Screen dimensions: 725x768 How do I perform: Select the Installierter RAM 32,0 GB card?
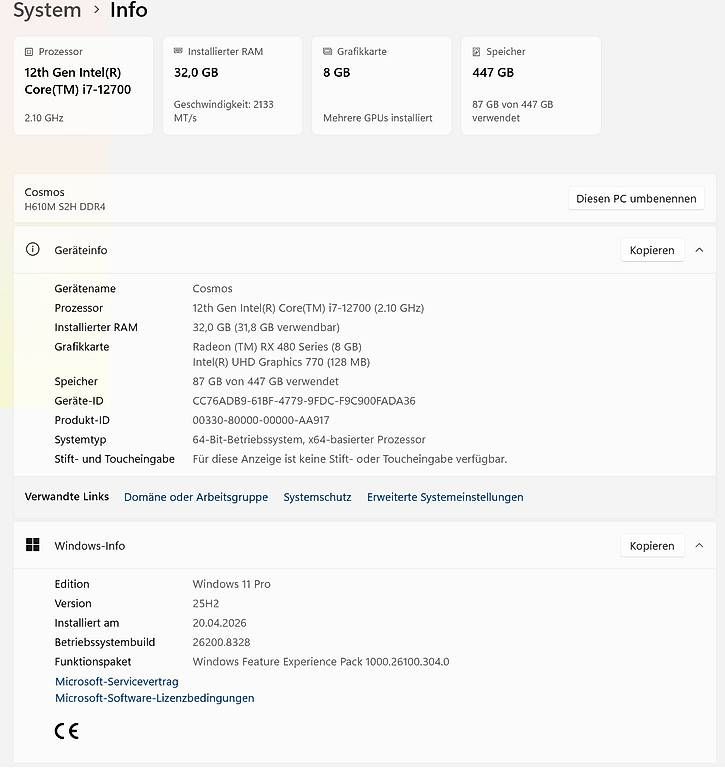(232, 85)
